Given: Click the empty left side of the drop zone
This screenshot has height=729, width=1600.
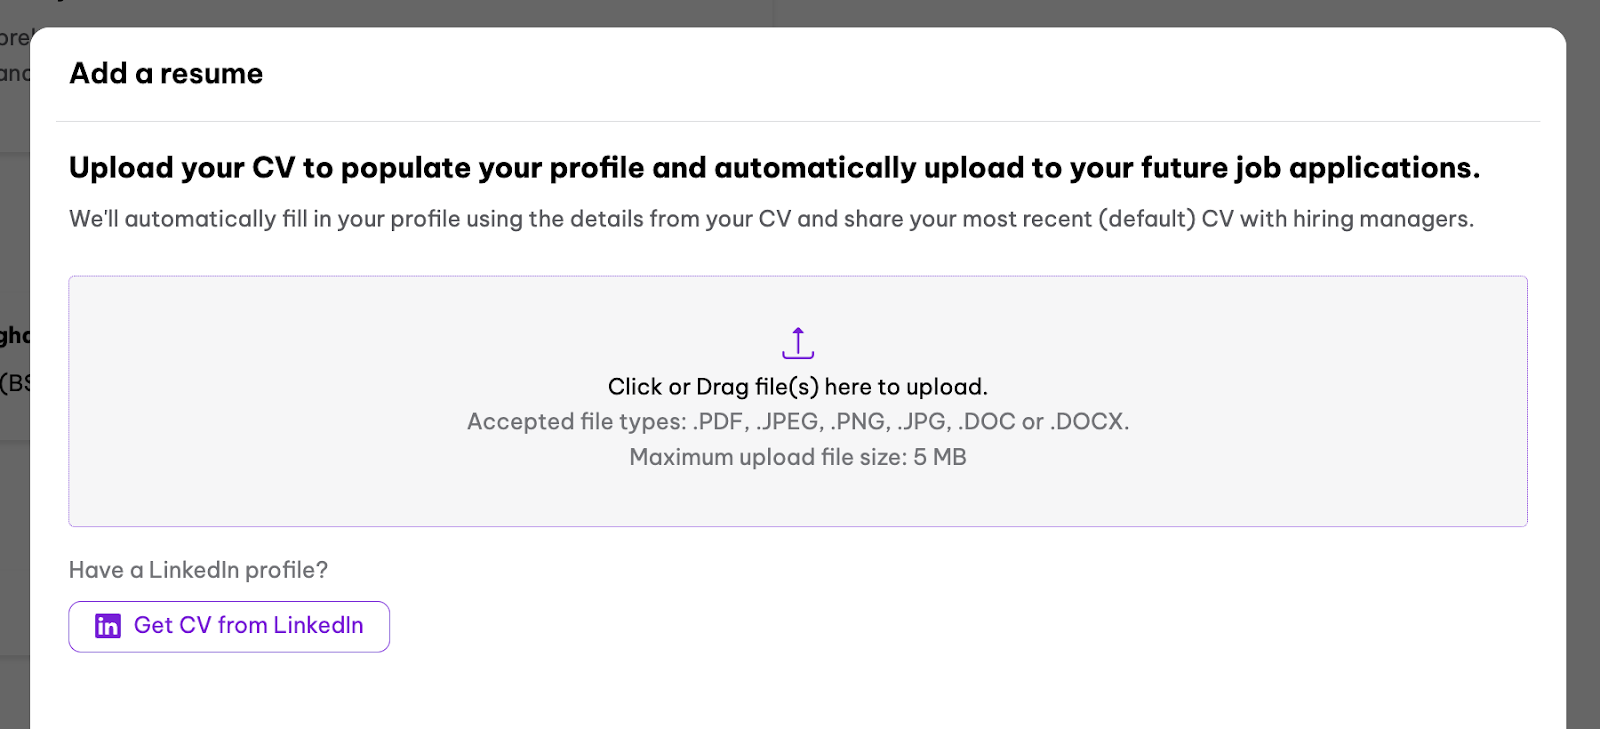Looking at the screenshot, I should point(250,401).
